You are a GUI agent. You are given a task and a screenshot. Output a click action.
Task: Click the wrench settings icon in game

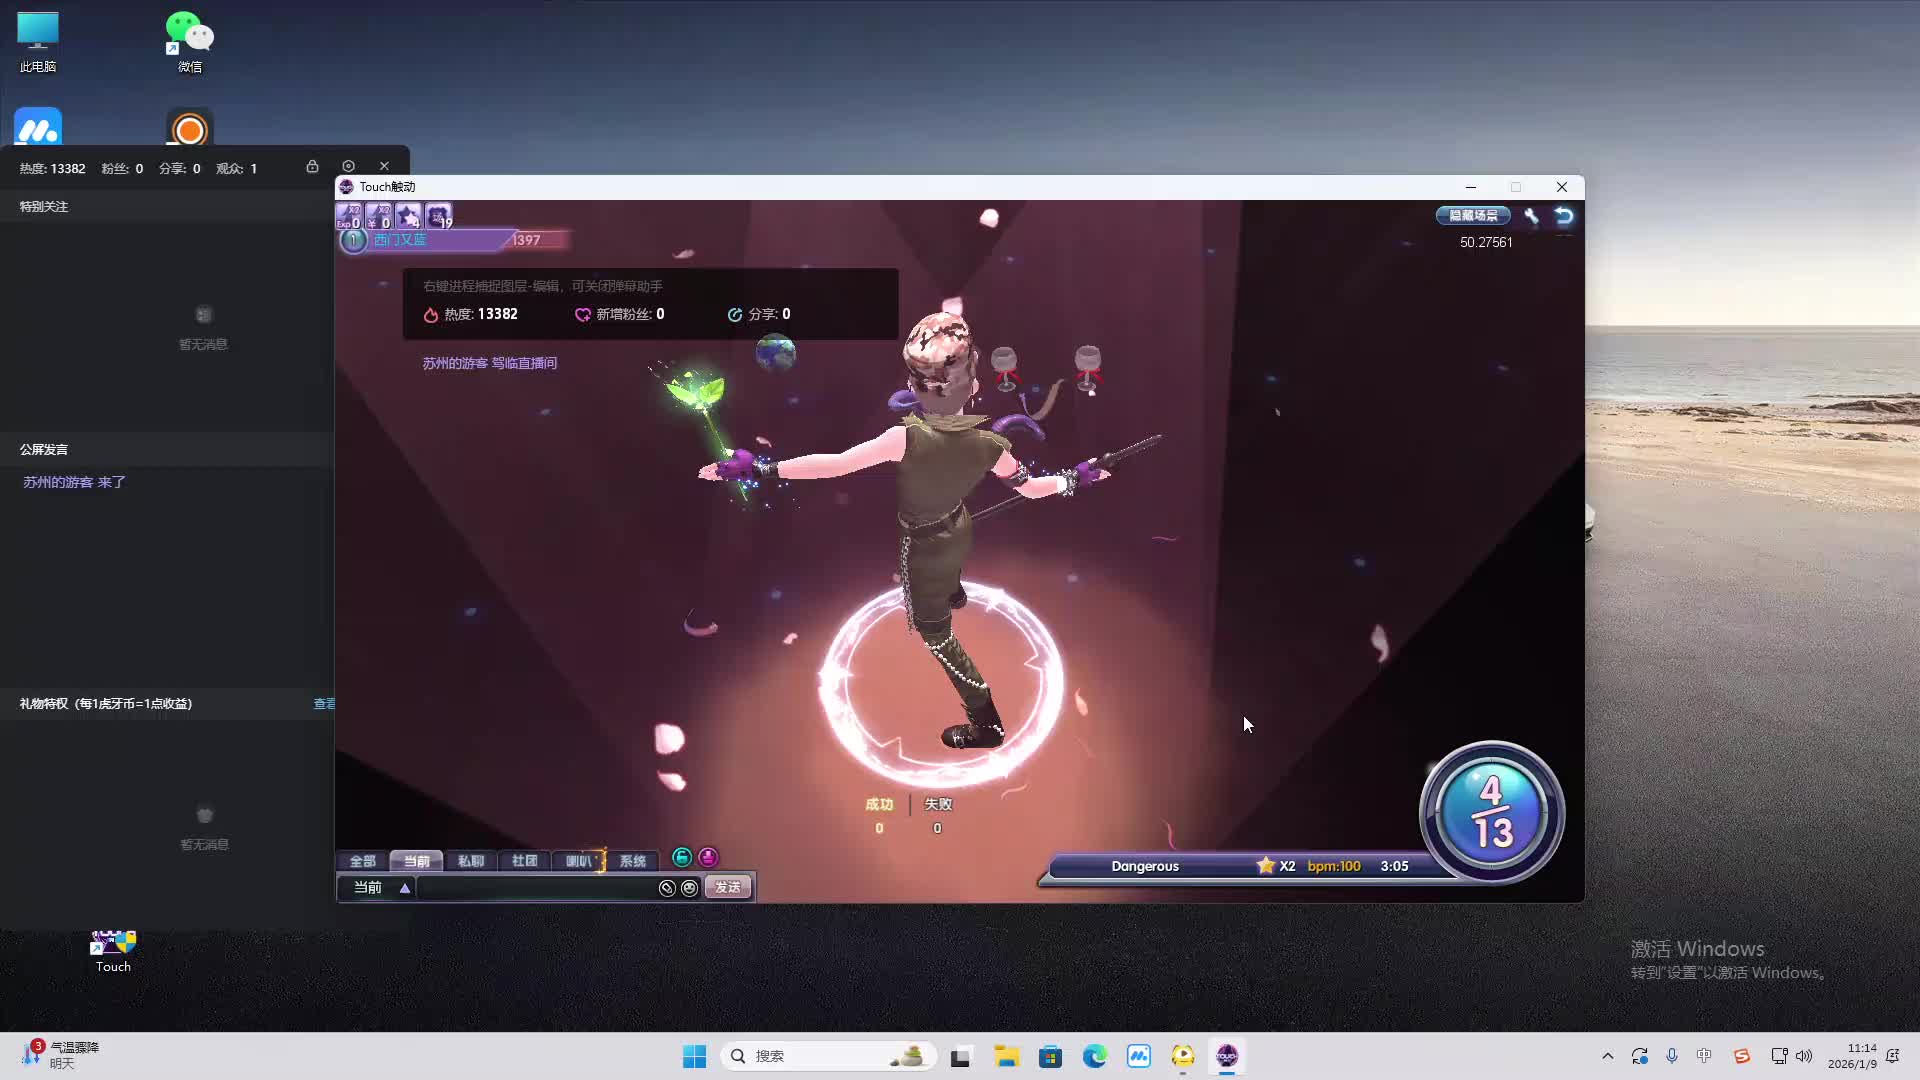(x=1531, y=216)
